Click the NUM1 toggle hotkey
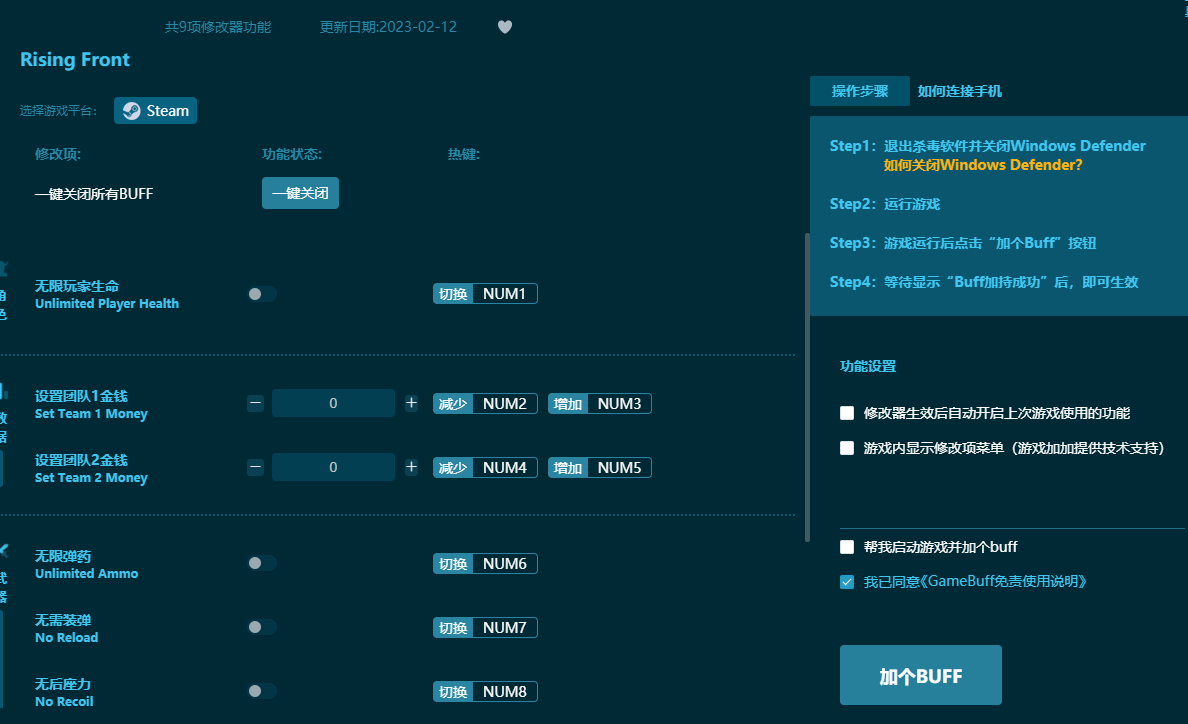1188x724 pixels. pyautogui.click(x=485, y=294)
